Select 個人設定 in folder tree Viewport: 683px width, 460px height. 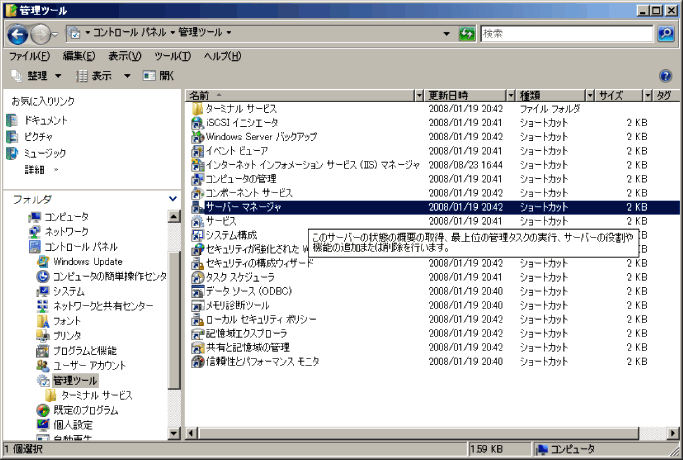coord(73,425)
